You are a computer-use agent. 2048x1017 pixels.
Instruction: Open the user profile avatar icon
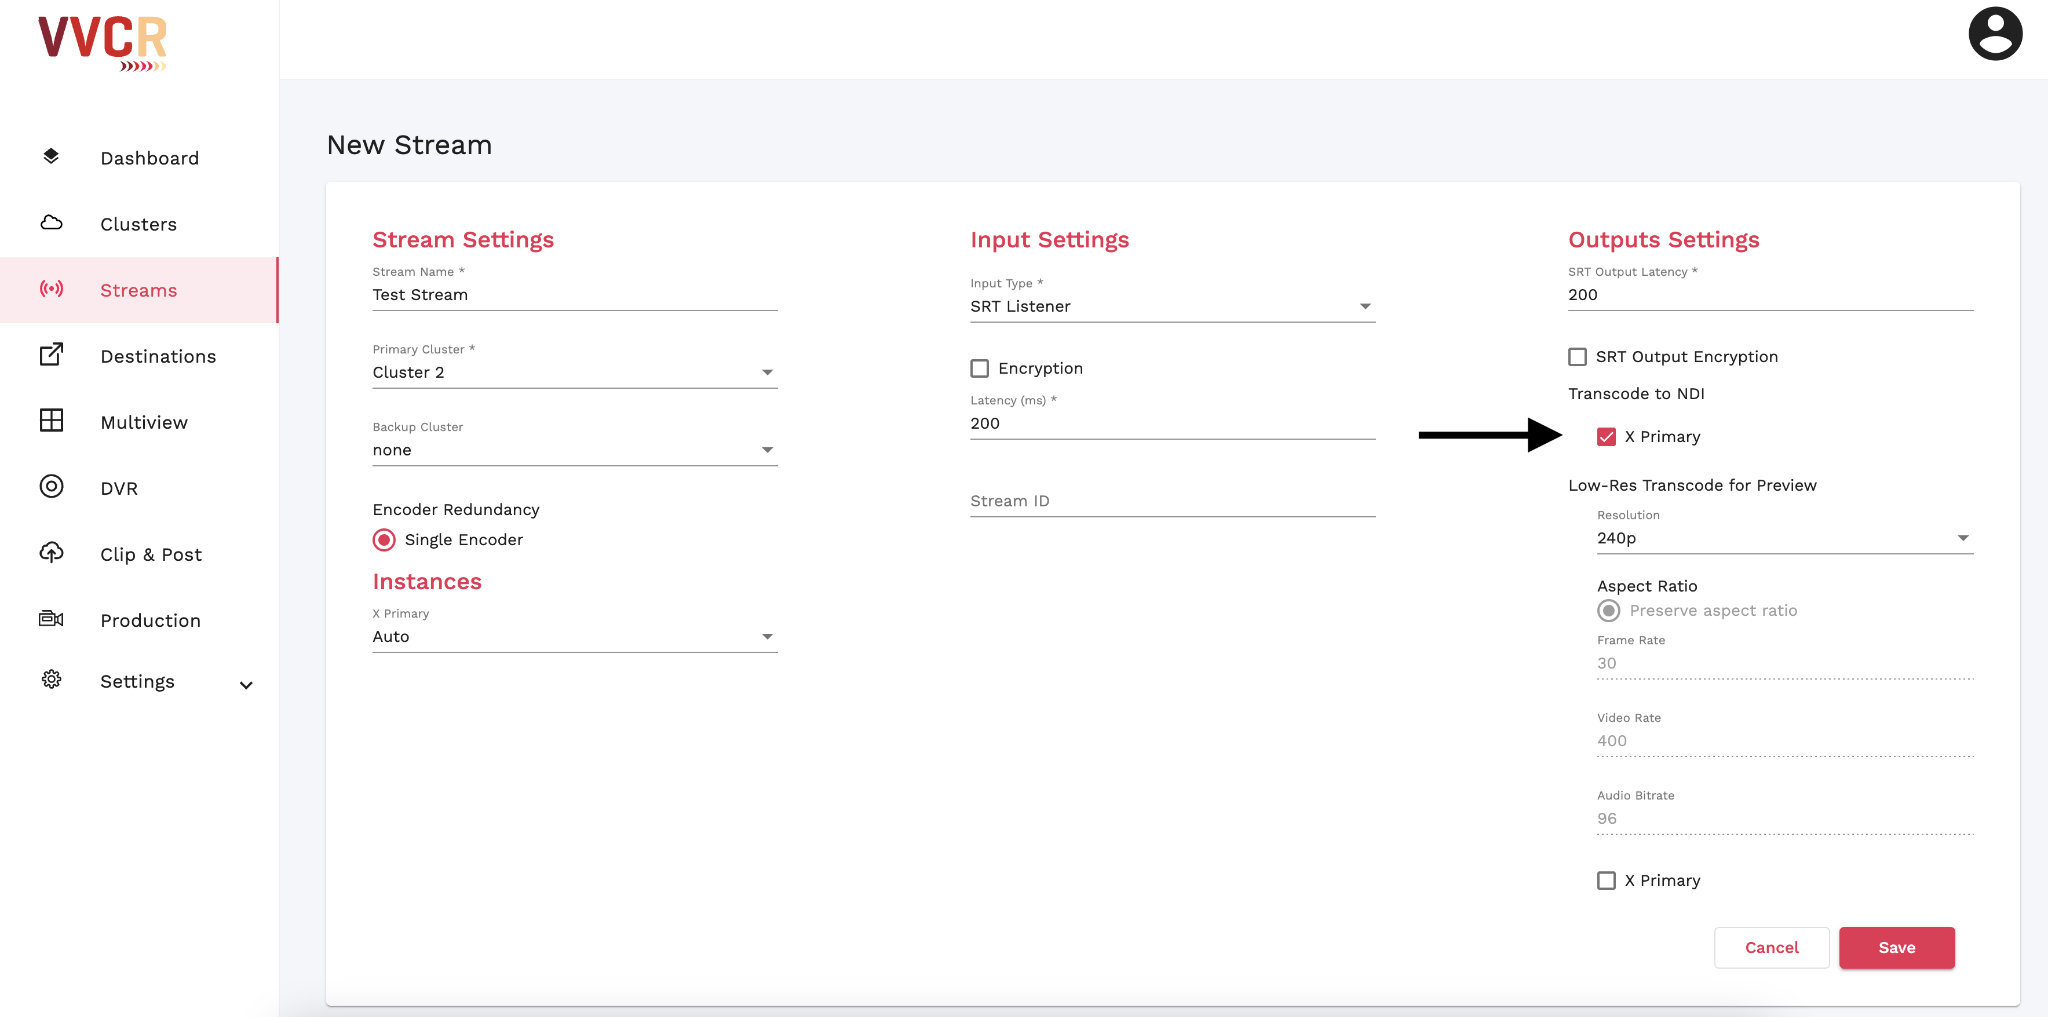tap(1994, 35)
